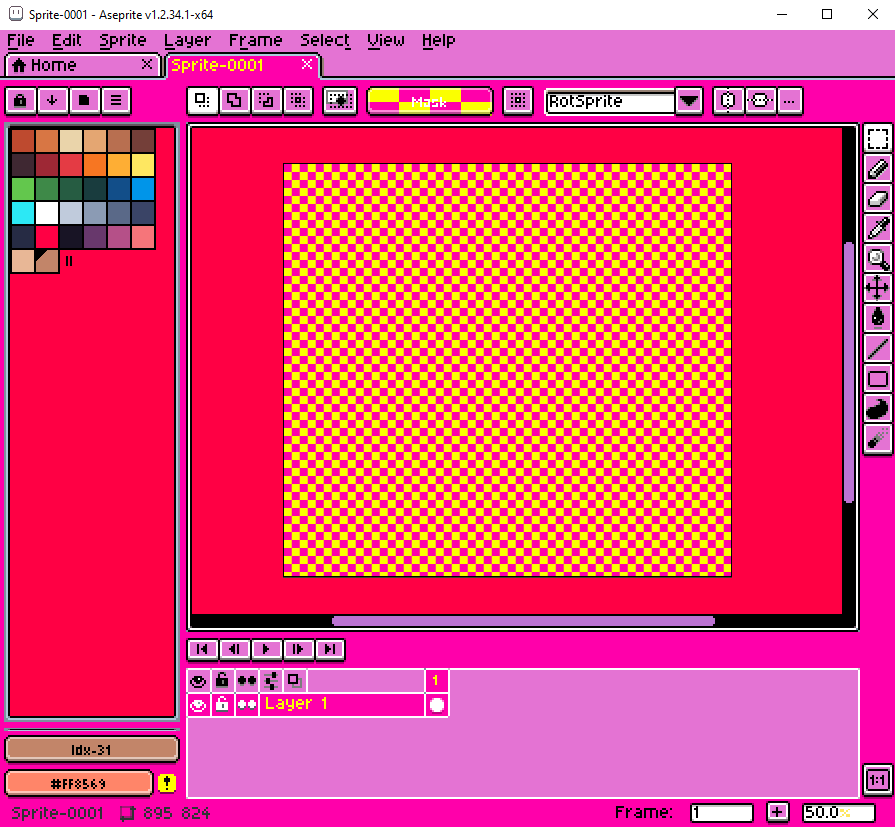This screenshot has height=827, width=895.
Task: Click the Idx-31 foreground color button
Action: click(x=92, y=749)
